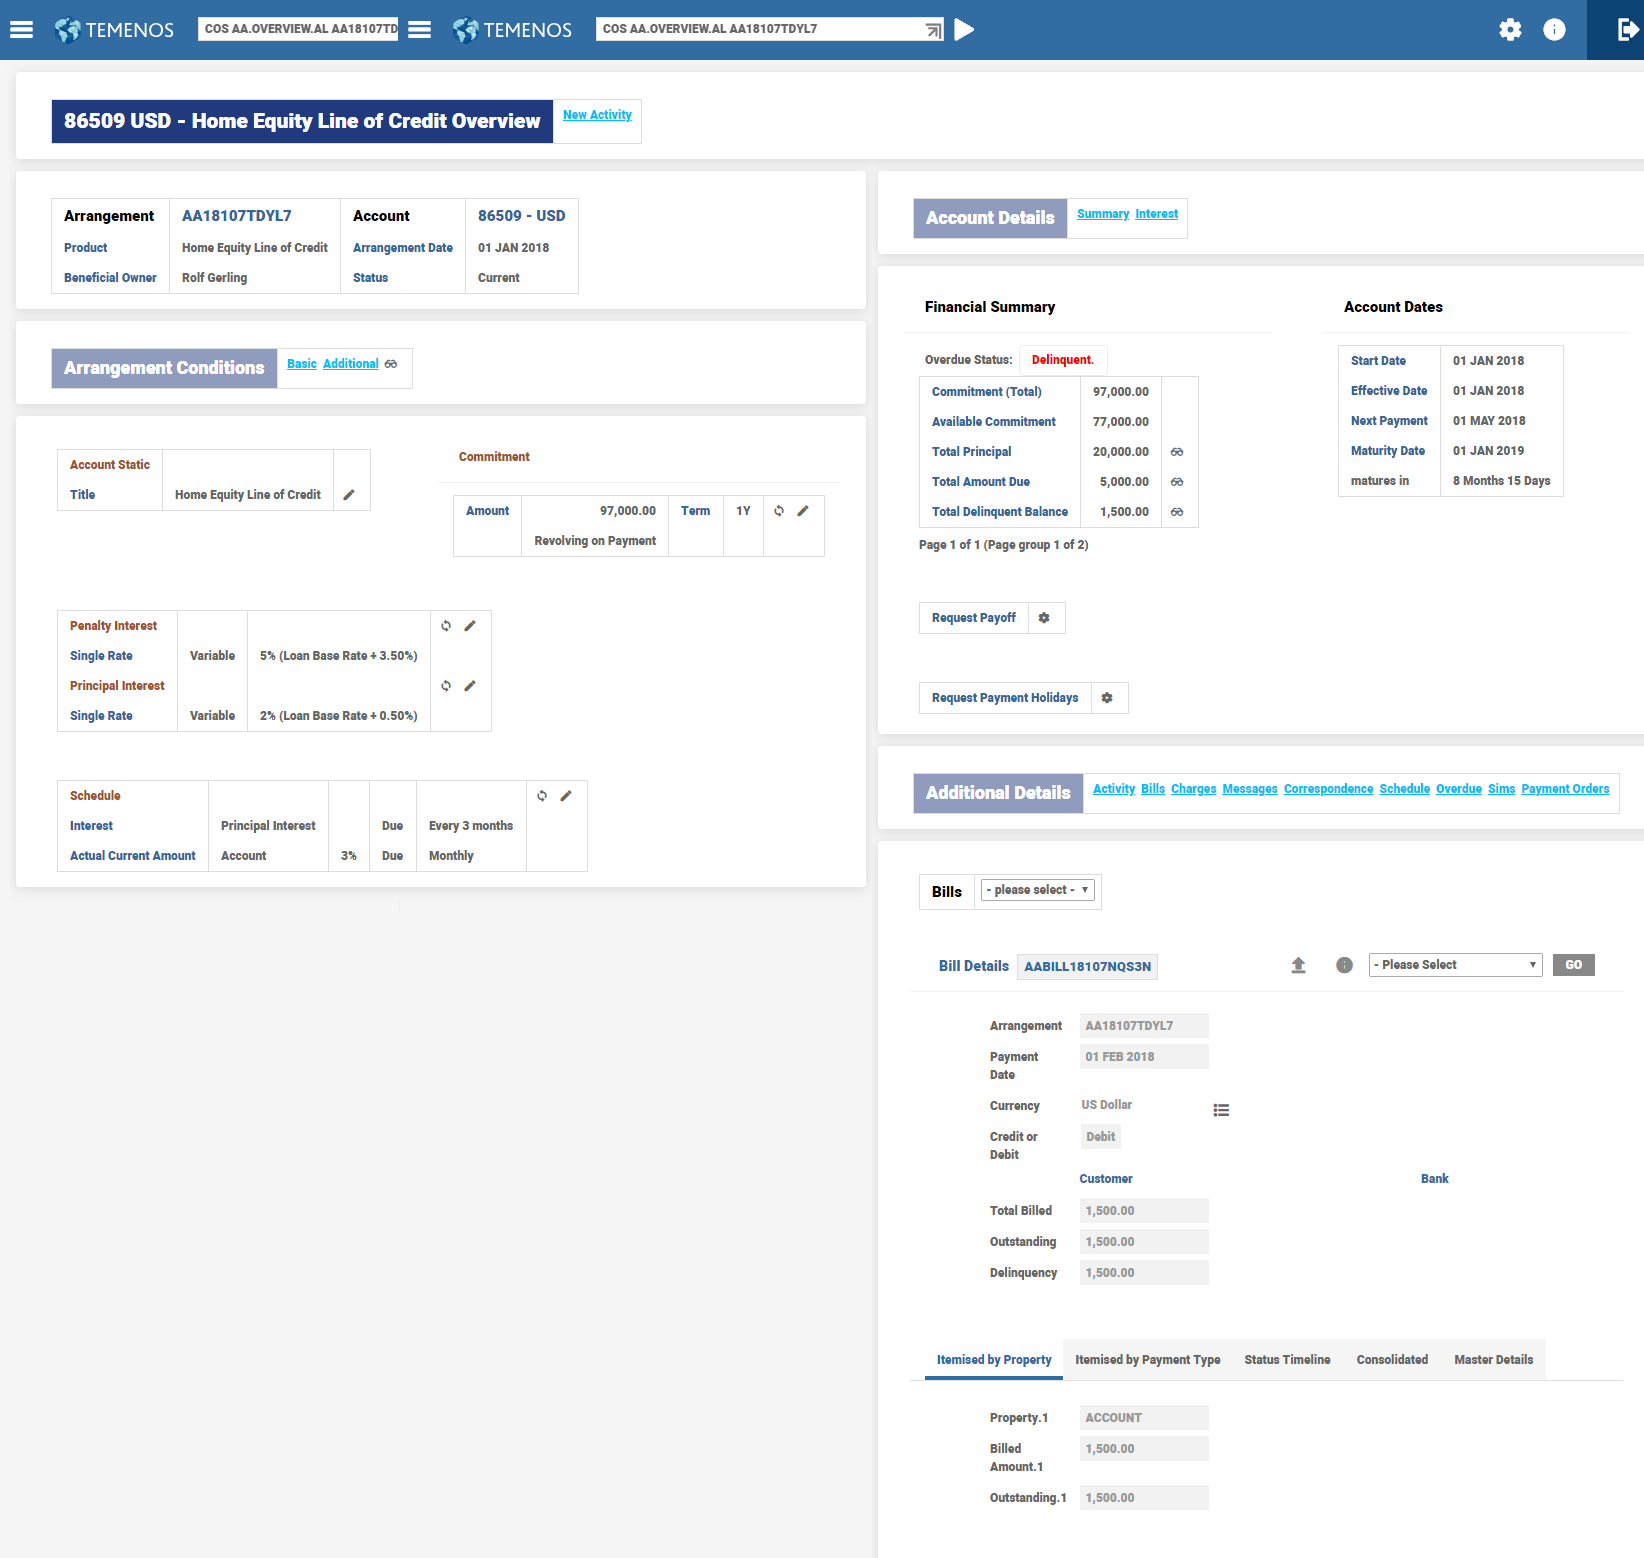Screen dimensions: 1644x1558
Task: Open the info icon in top bar
Action: (x=1554, y=30)
